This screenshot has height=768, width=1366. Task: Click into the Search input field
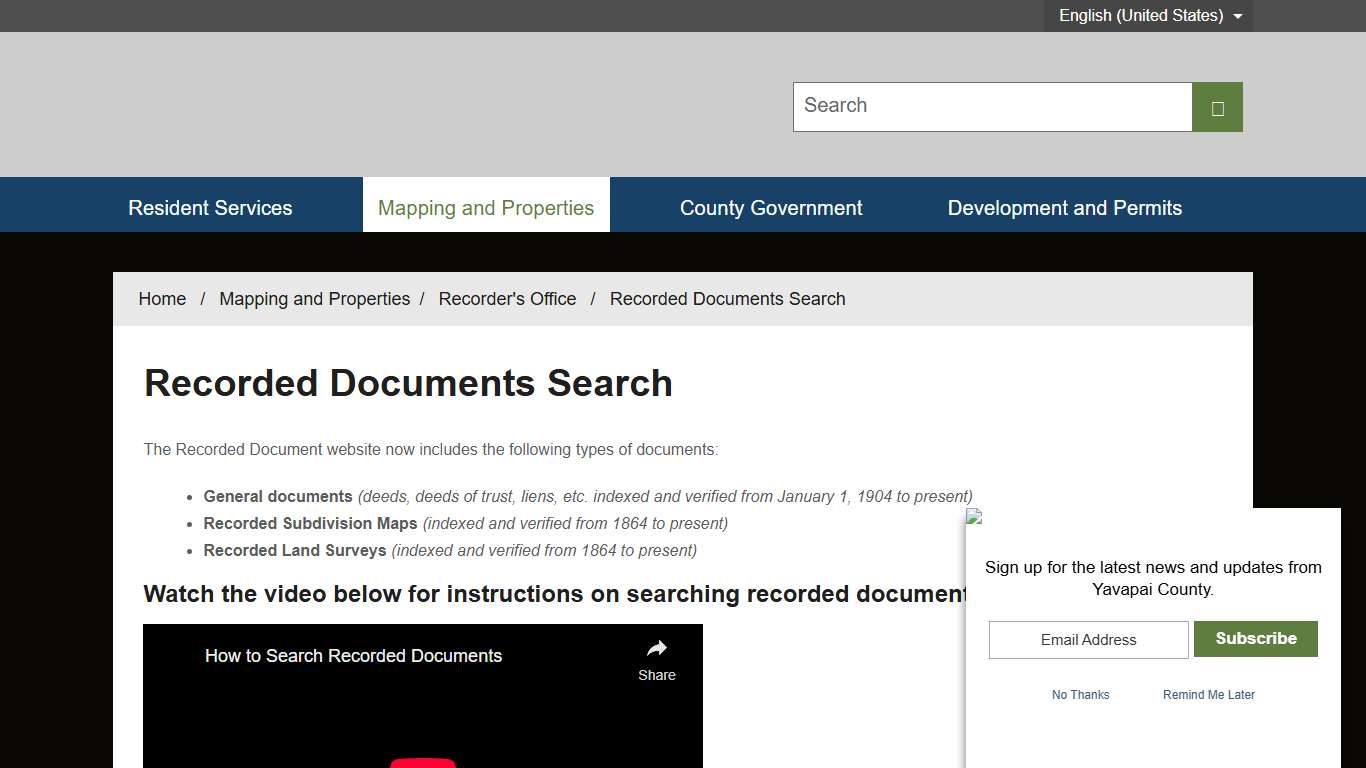click(990, 106)
